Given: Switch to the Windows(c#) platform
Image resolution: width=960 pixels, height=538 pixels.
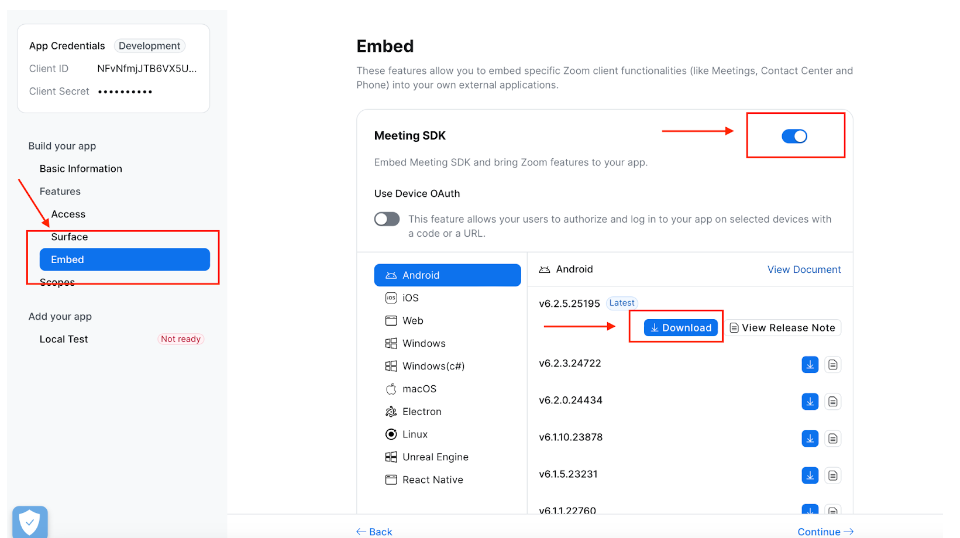Looking at the screenshot, I should [x=432, y=366].
